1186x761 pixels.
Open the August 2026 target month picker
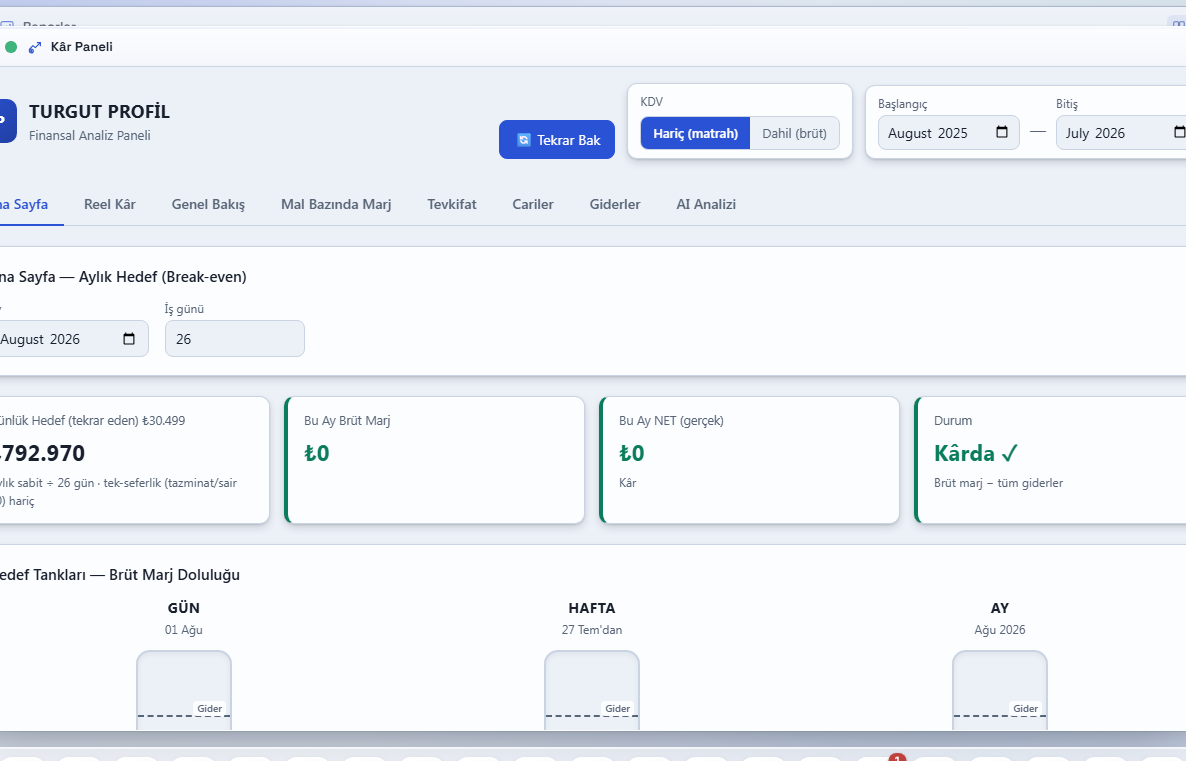(x=74, y=339)
